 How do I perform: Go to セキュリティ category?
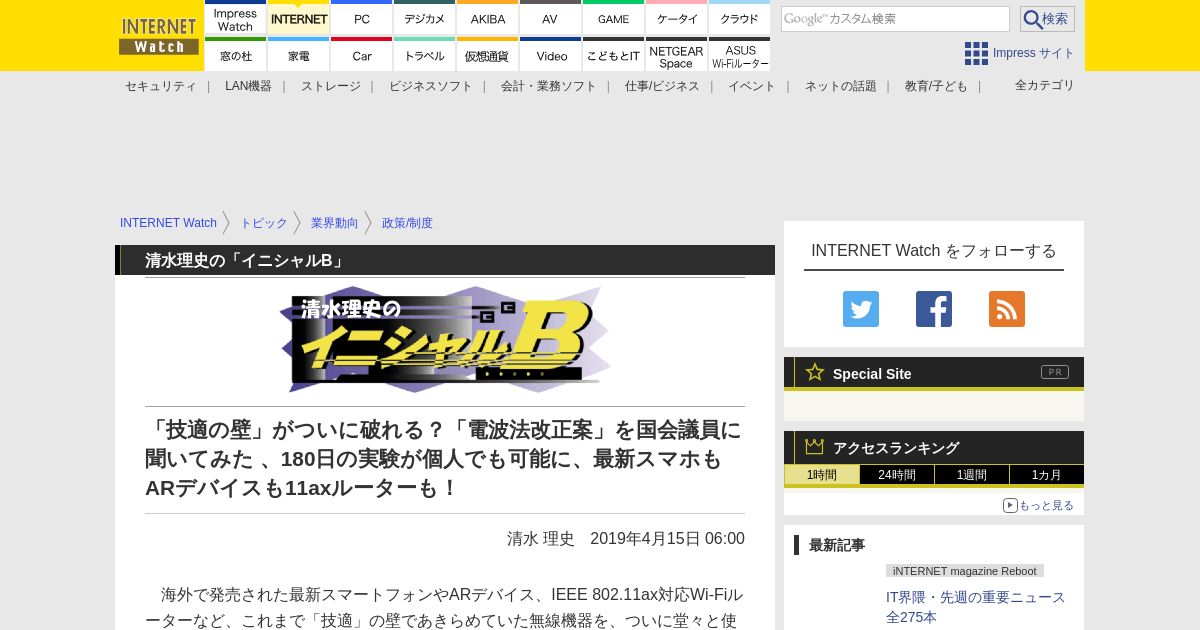(x=161, y=86)
